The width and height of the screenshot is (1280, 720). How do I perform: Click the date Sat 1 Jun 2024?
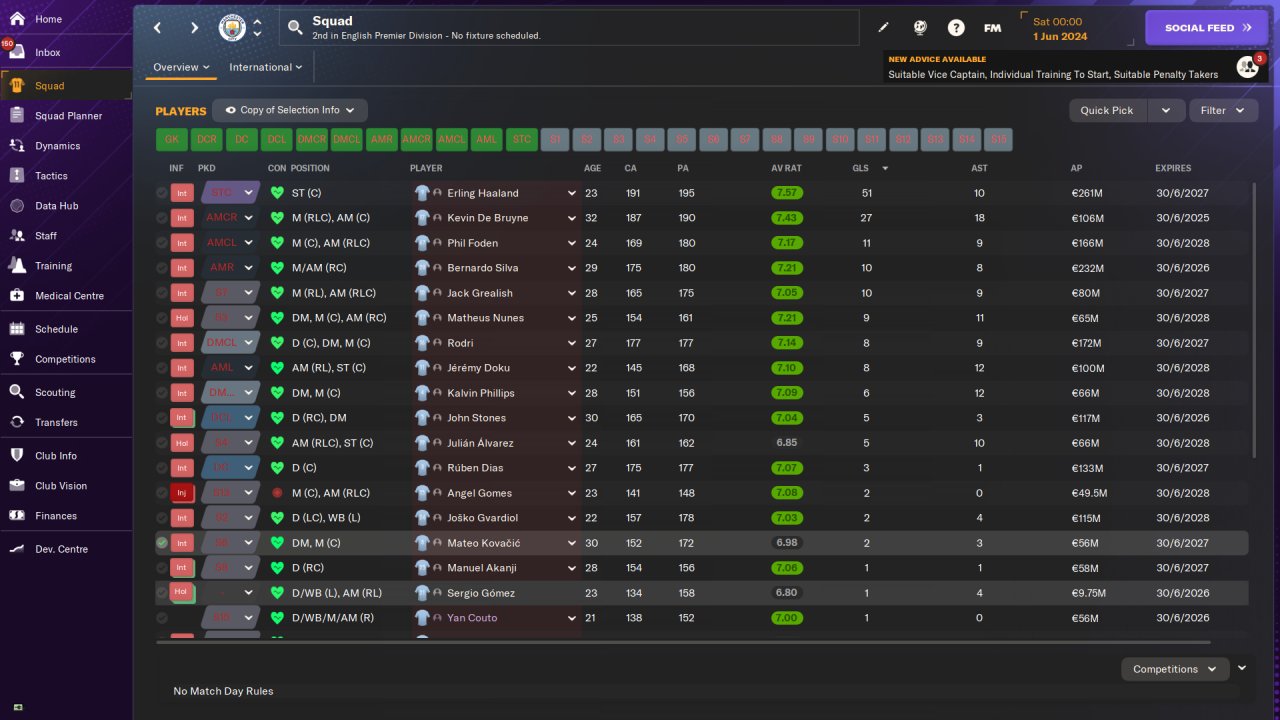[1059, 29]
